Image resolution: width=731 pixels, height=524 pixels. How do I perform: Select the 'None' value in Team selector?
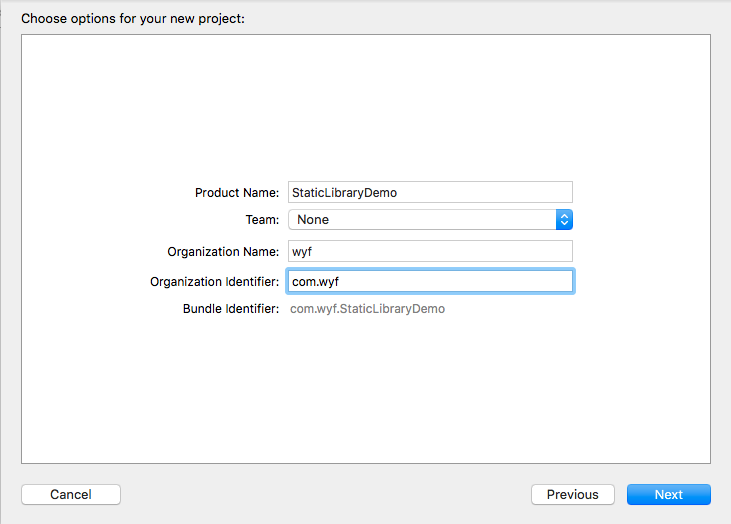313,219
